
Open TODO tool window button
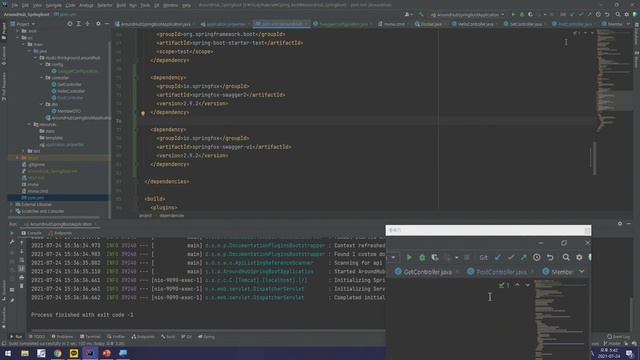37,337
